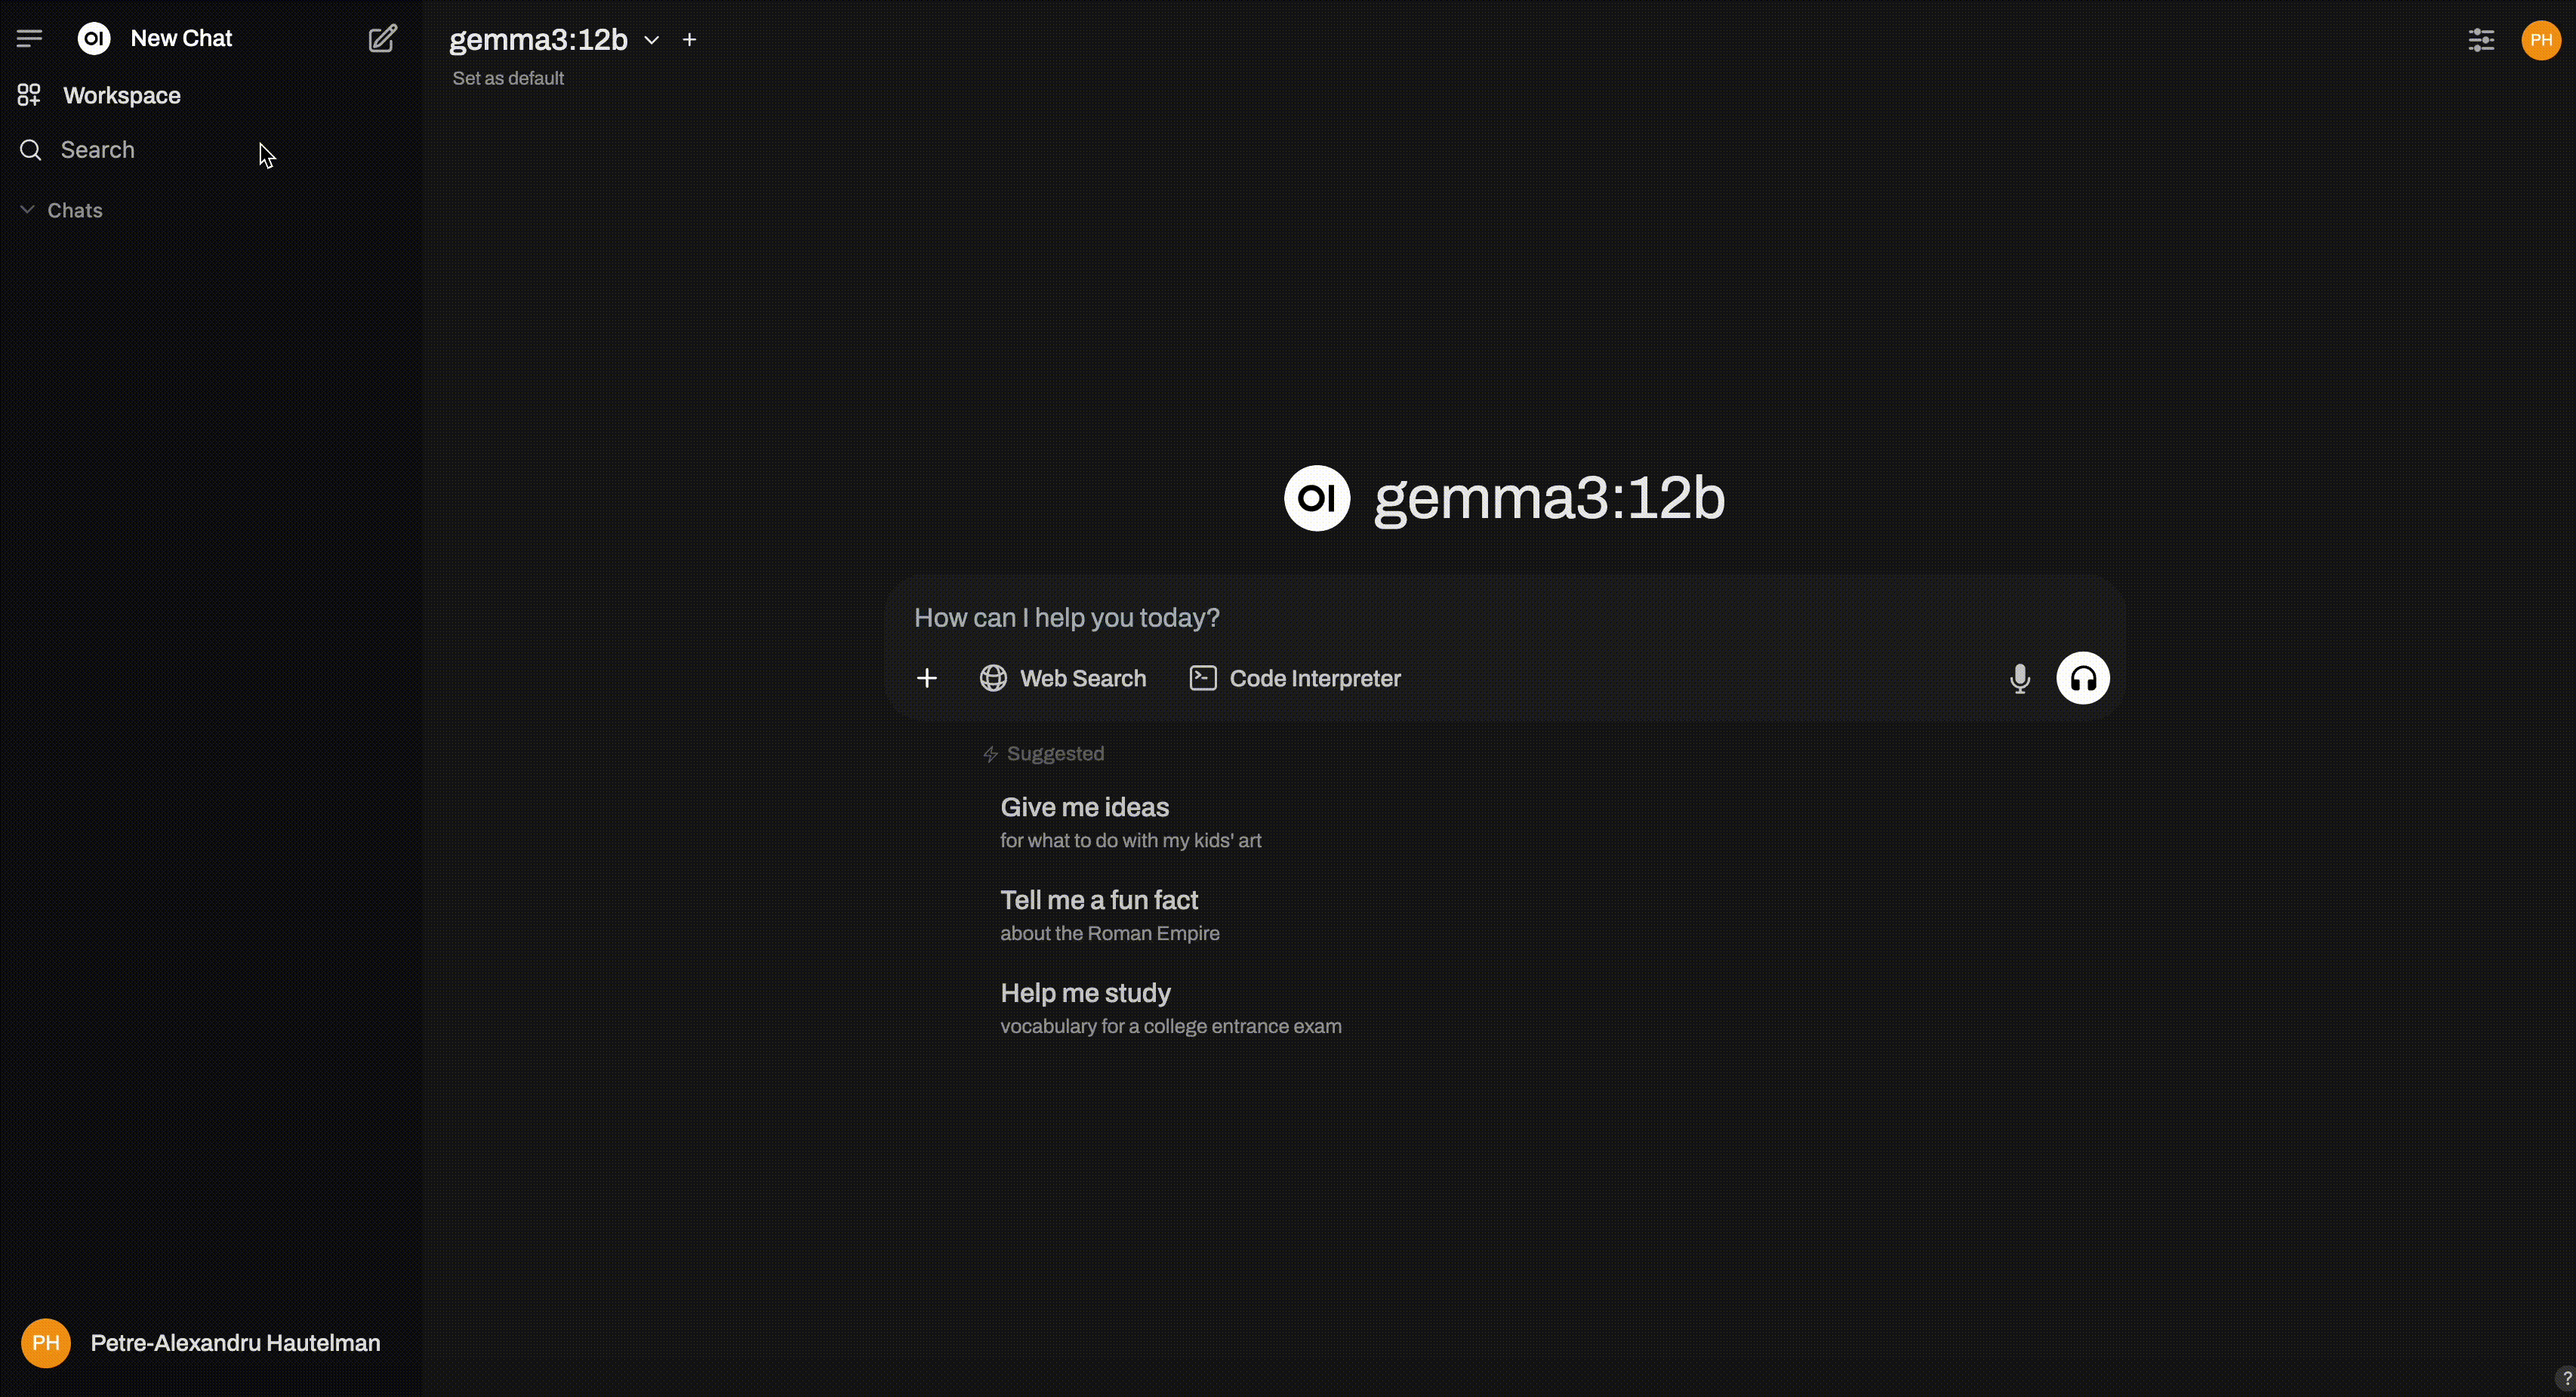Click the Search magnifier icon in the sidebar

point(31,150)
